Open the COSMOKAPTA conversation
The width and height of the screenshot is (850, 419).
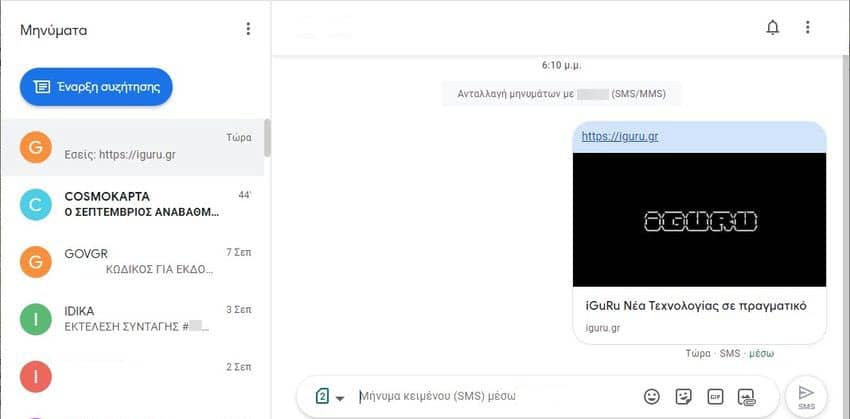tap(132, 204)
